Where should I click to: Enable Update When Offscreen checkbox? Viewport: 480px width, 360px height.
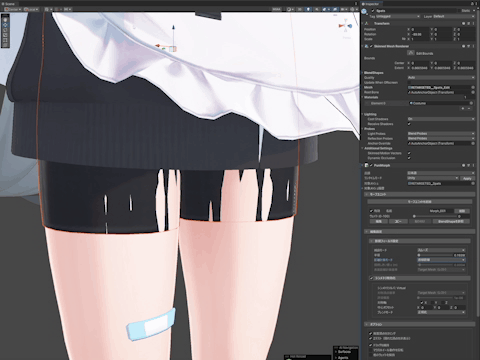click(x=409, y=82)
